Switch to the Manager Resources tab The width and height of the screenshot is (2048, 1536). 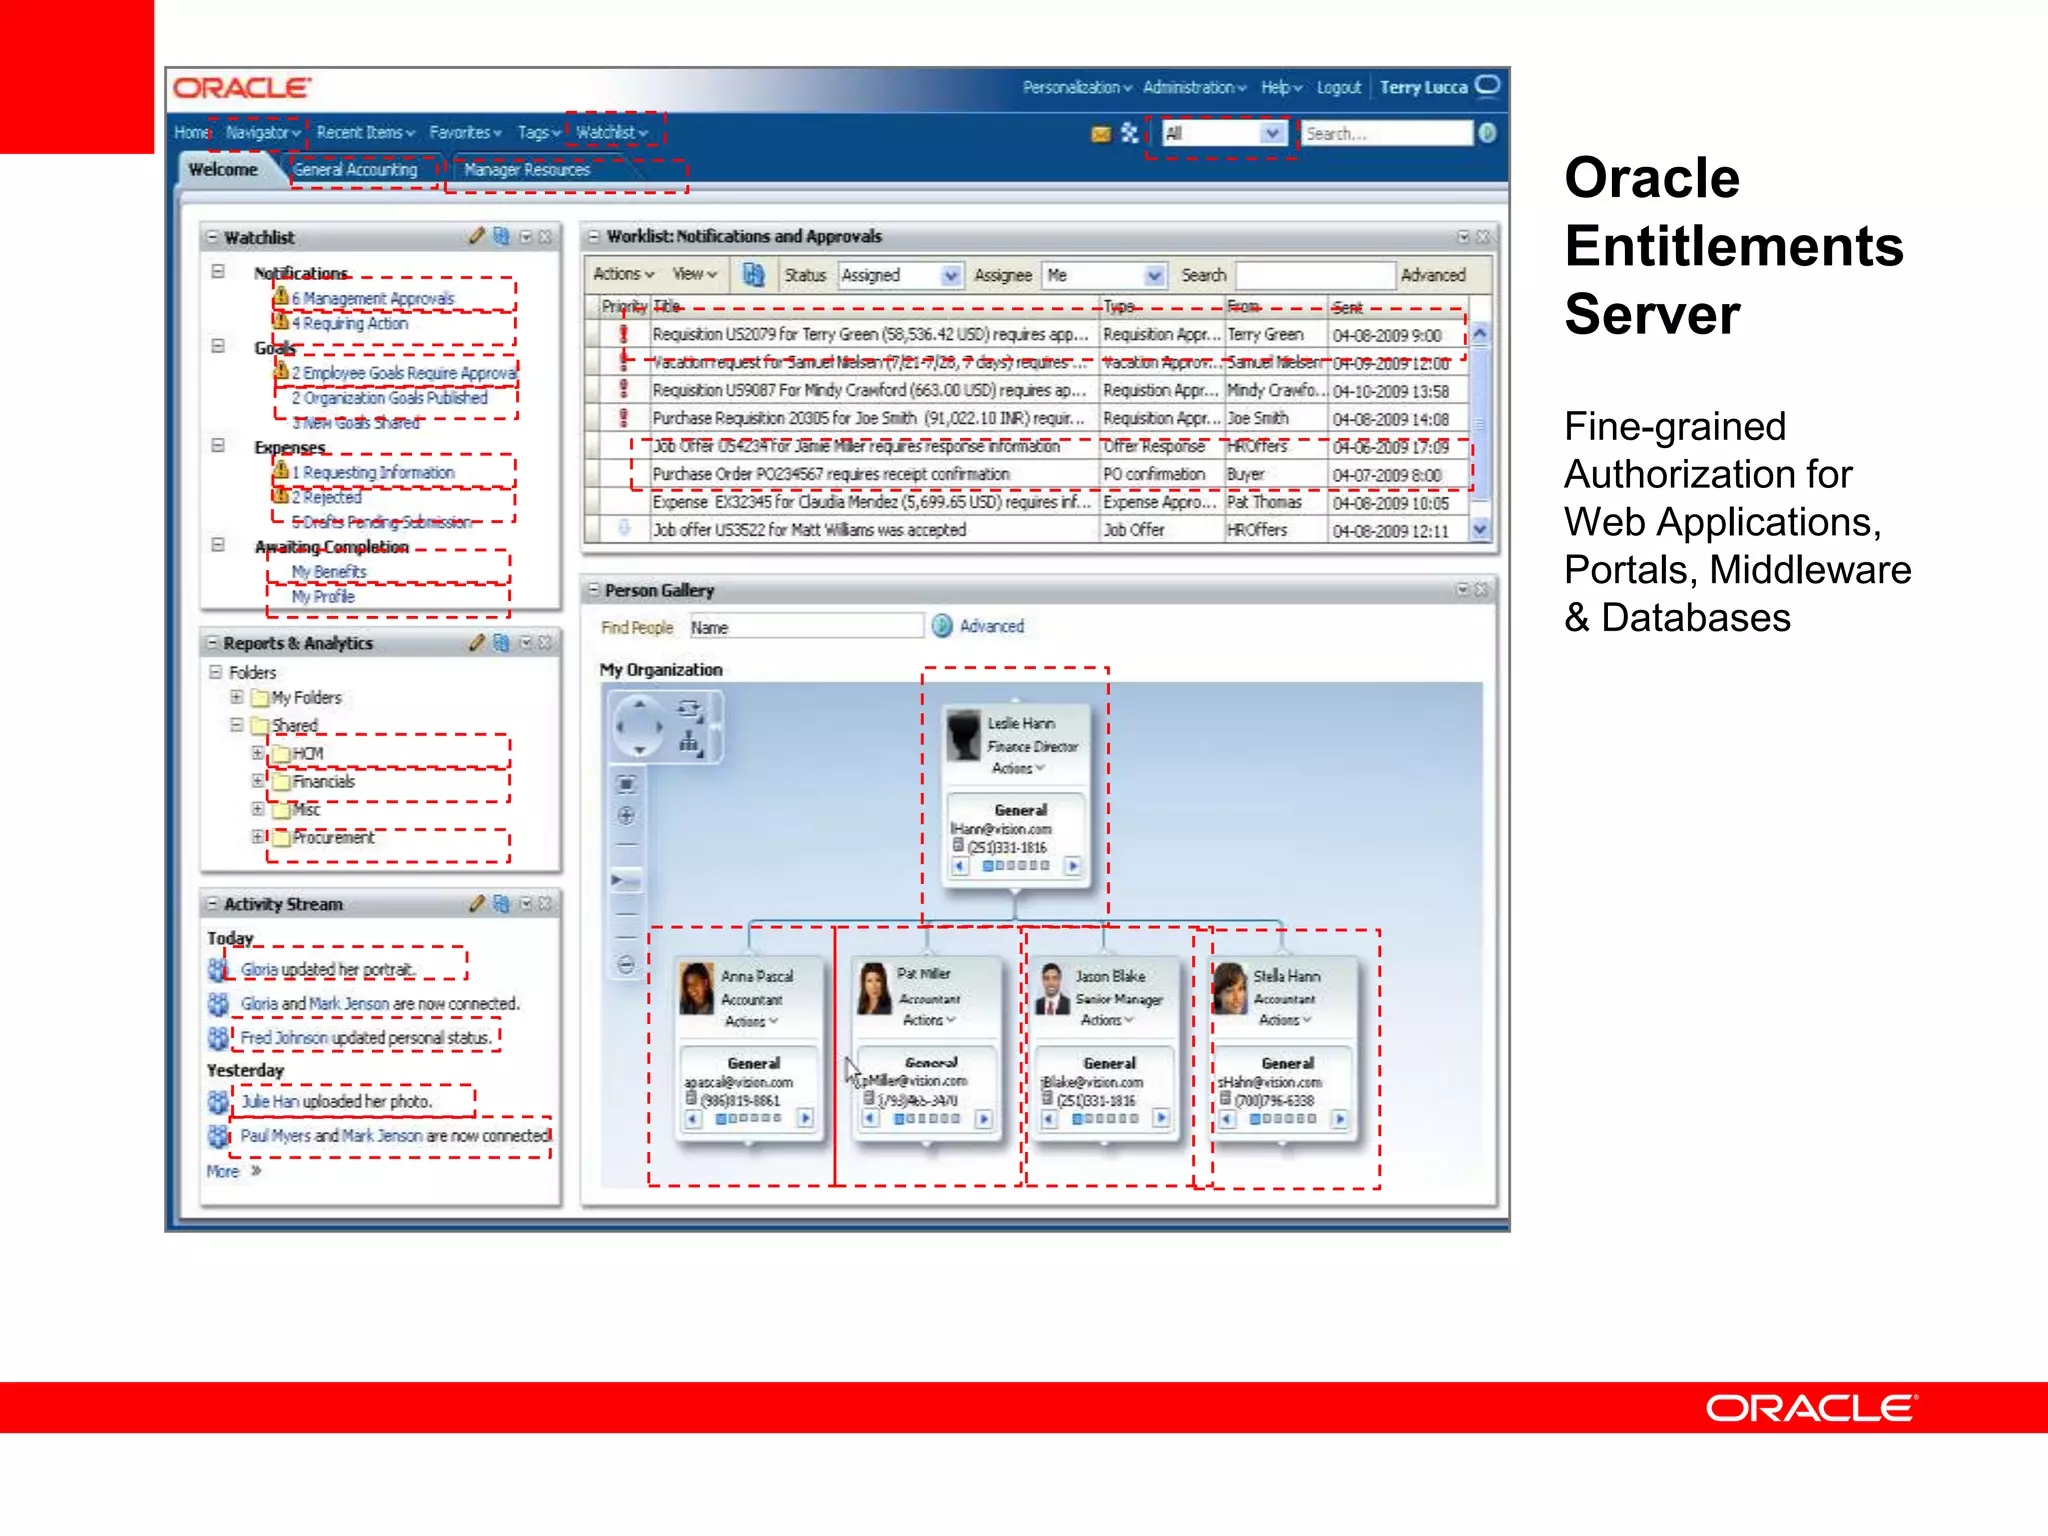tap(527, 170)
